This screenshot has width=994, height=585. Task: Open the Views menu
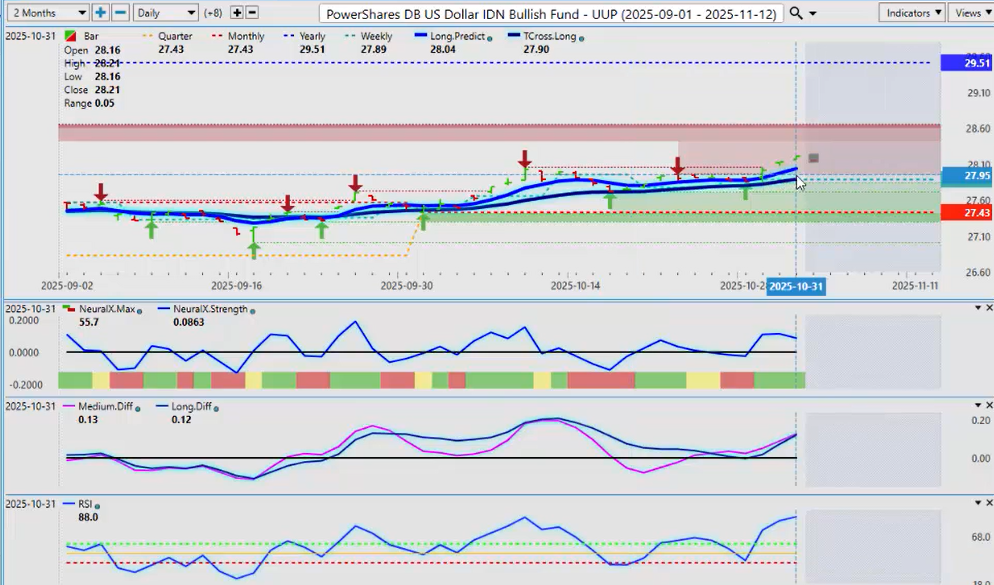click(x=970, y=13)
